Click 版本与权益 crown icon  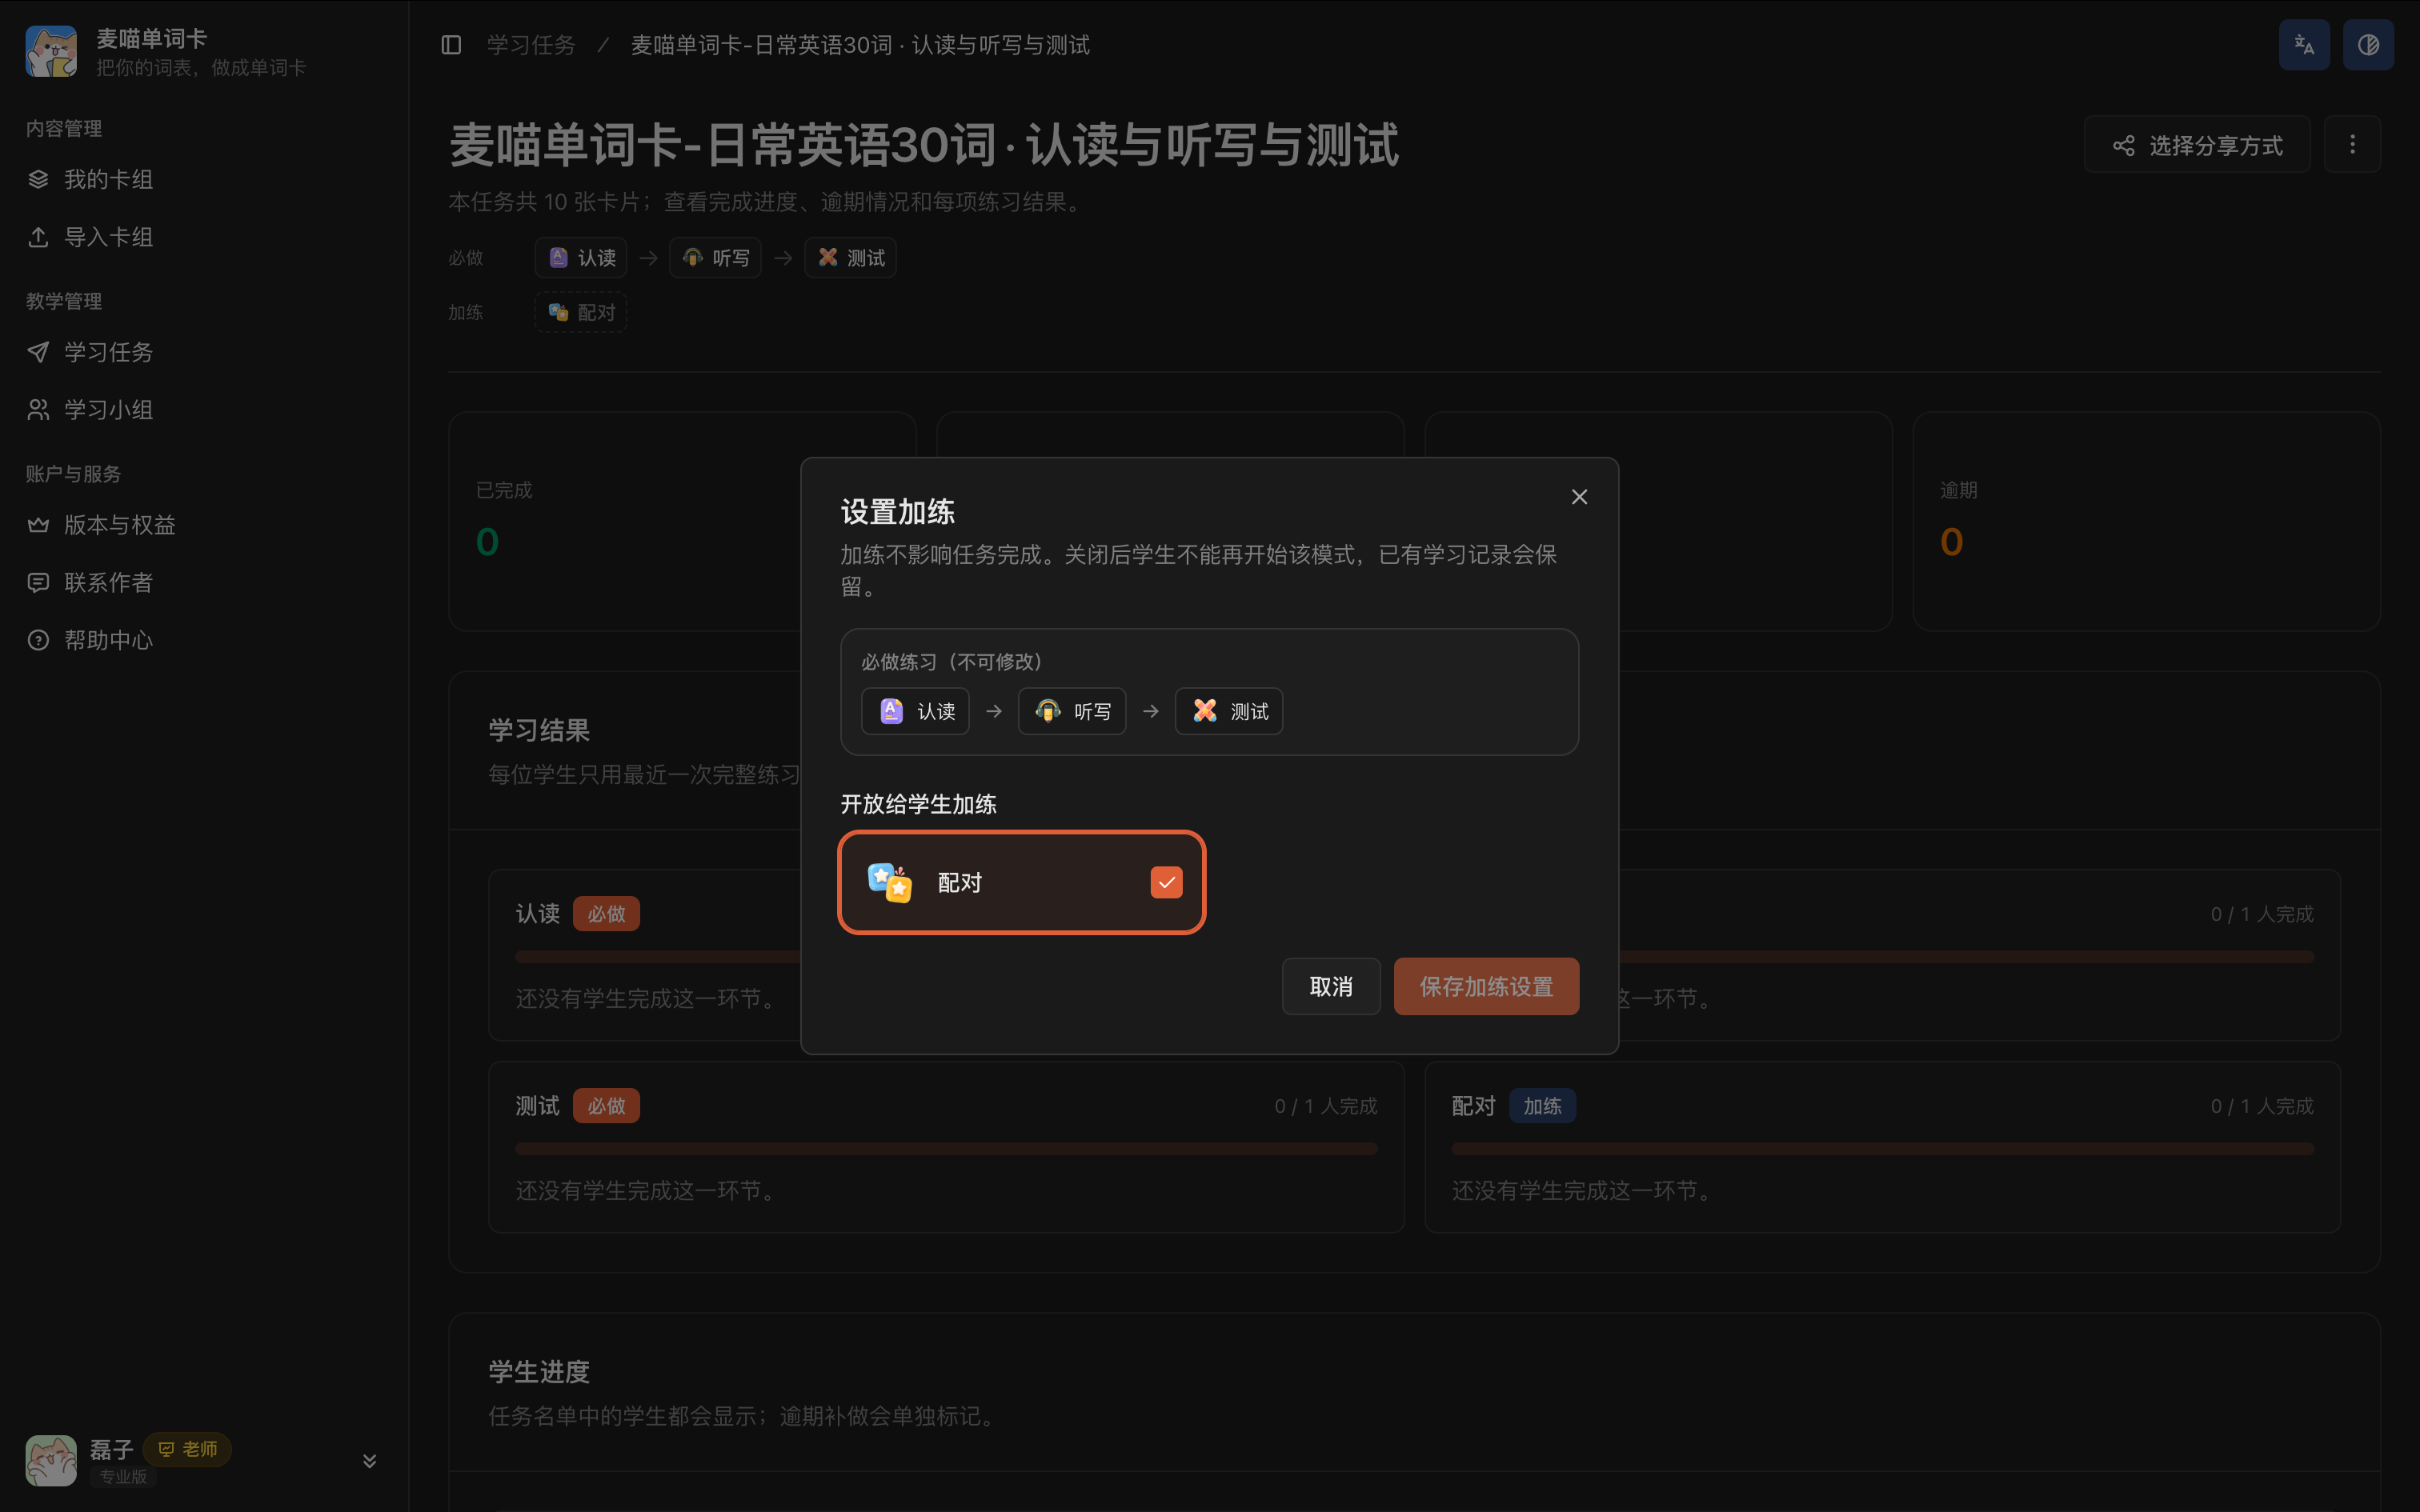click(38, 525)
